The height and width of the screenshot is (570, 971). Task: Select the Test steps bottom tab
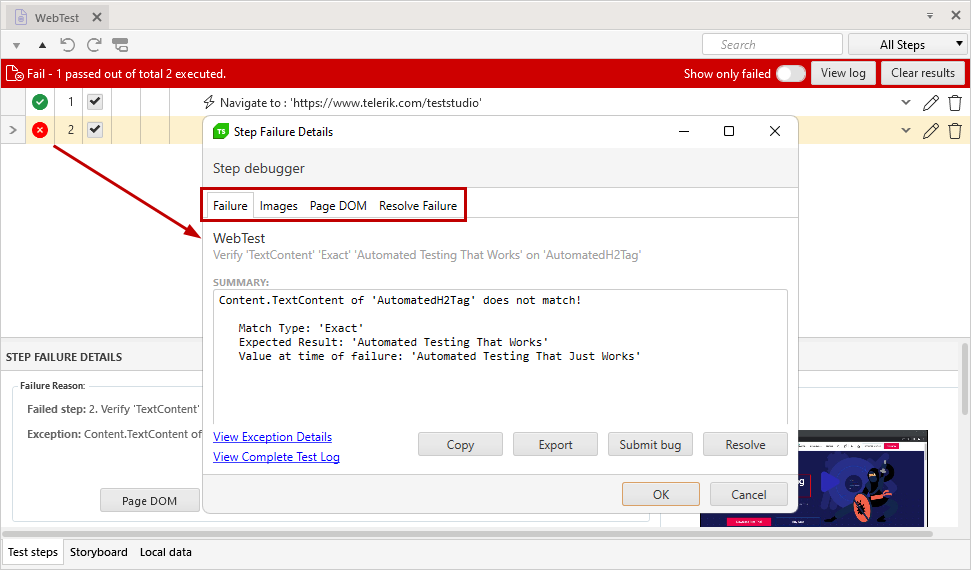[x=33, y=552]
